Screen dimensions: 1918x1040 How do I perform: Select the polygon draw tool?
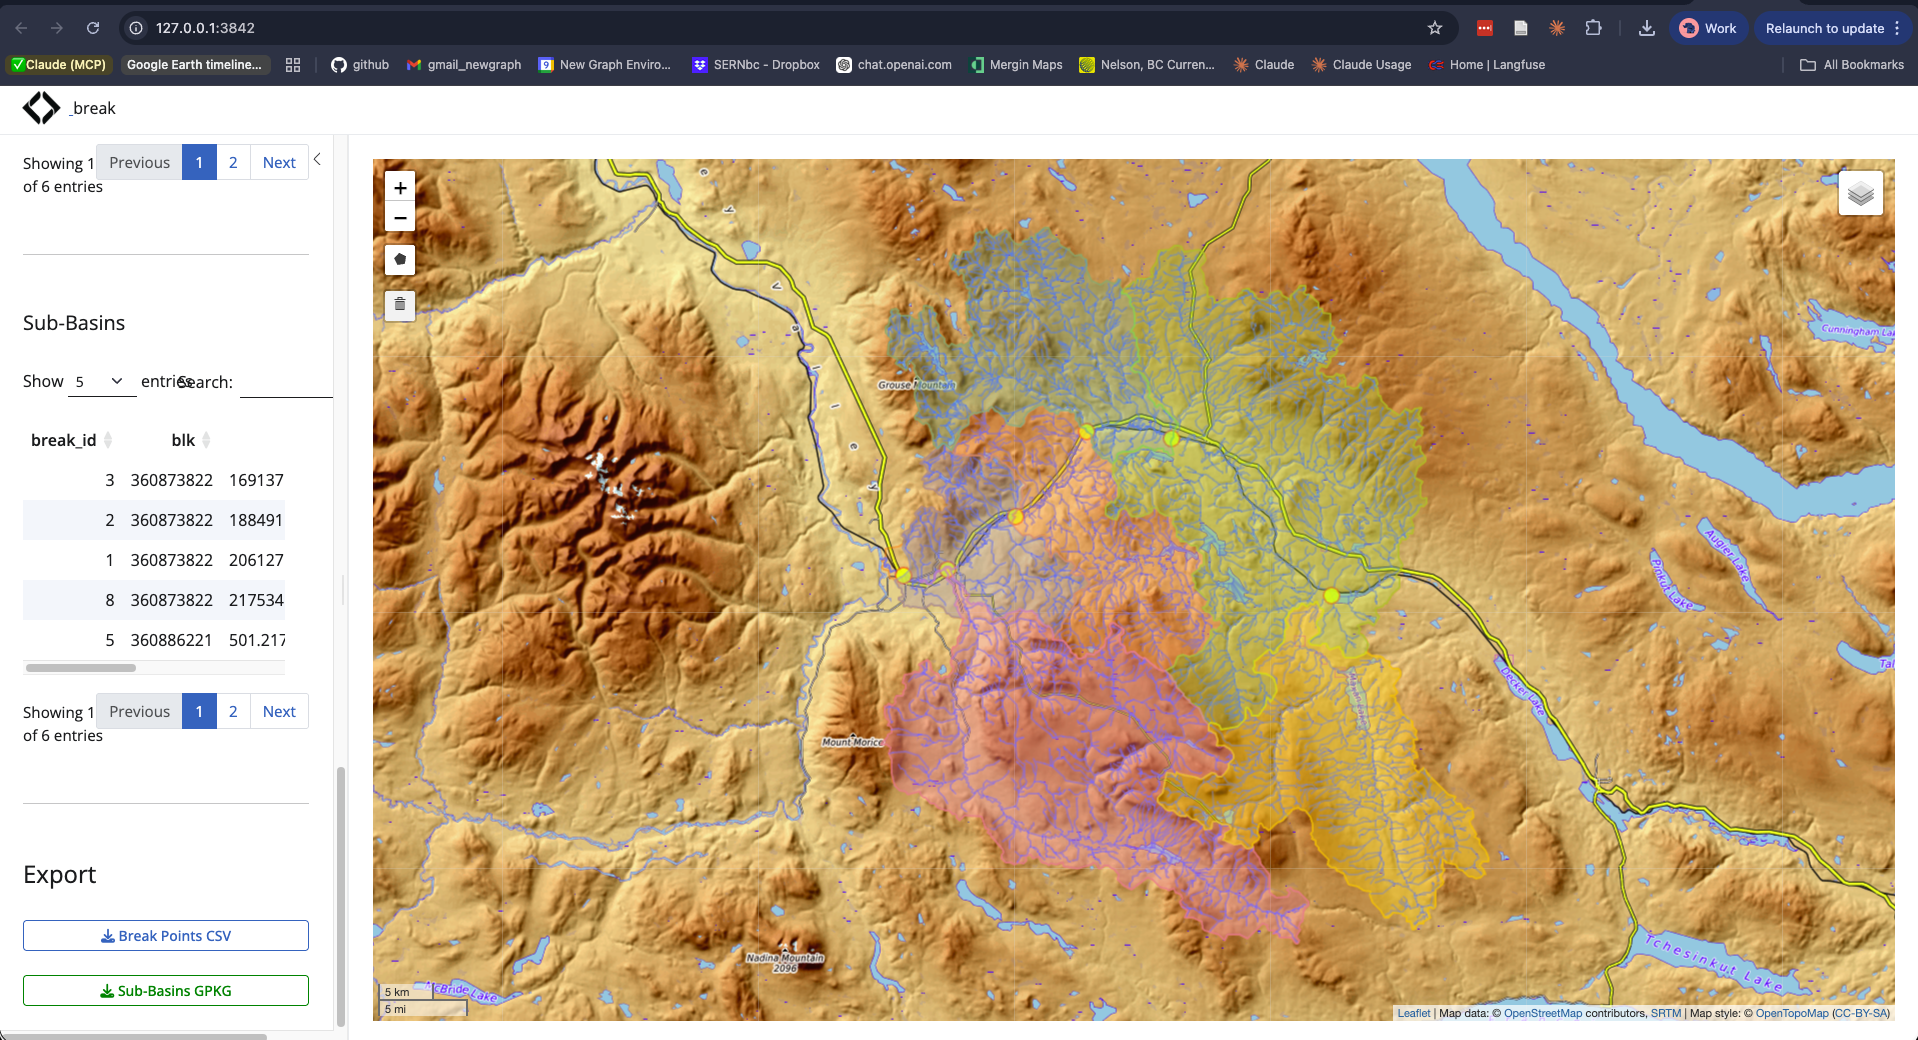pyautogui.click(x=399, y=259)
